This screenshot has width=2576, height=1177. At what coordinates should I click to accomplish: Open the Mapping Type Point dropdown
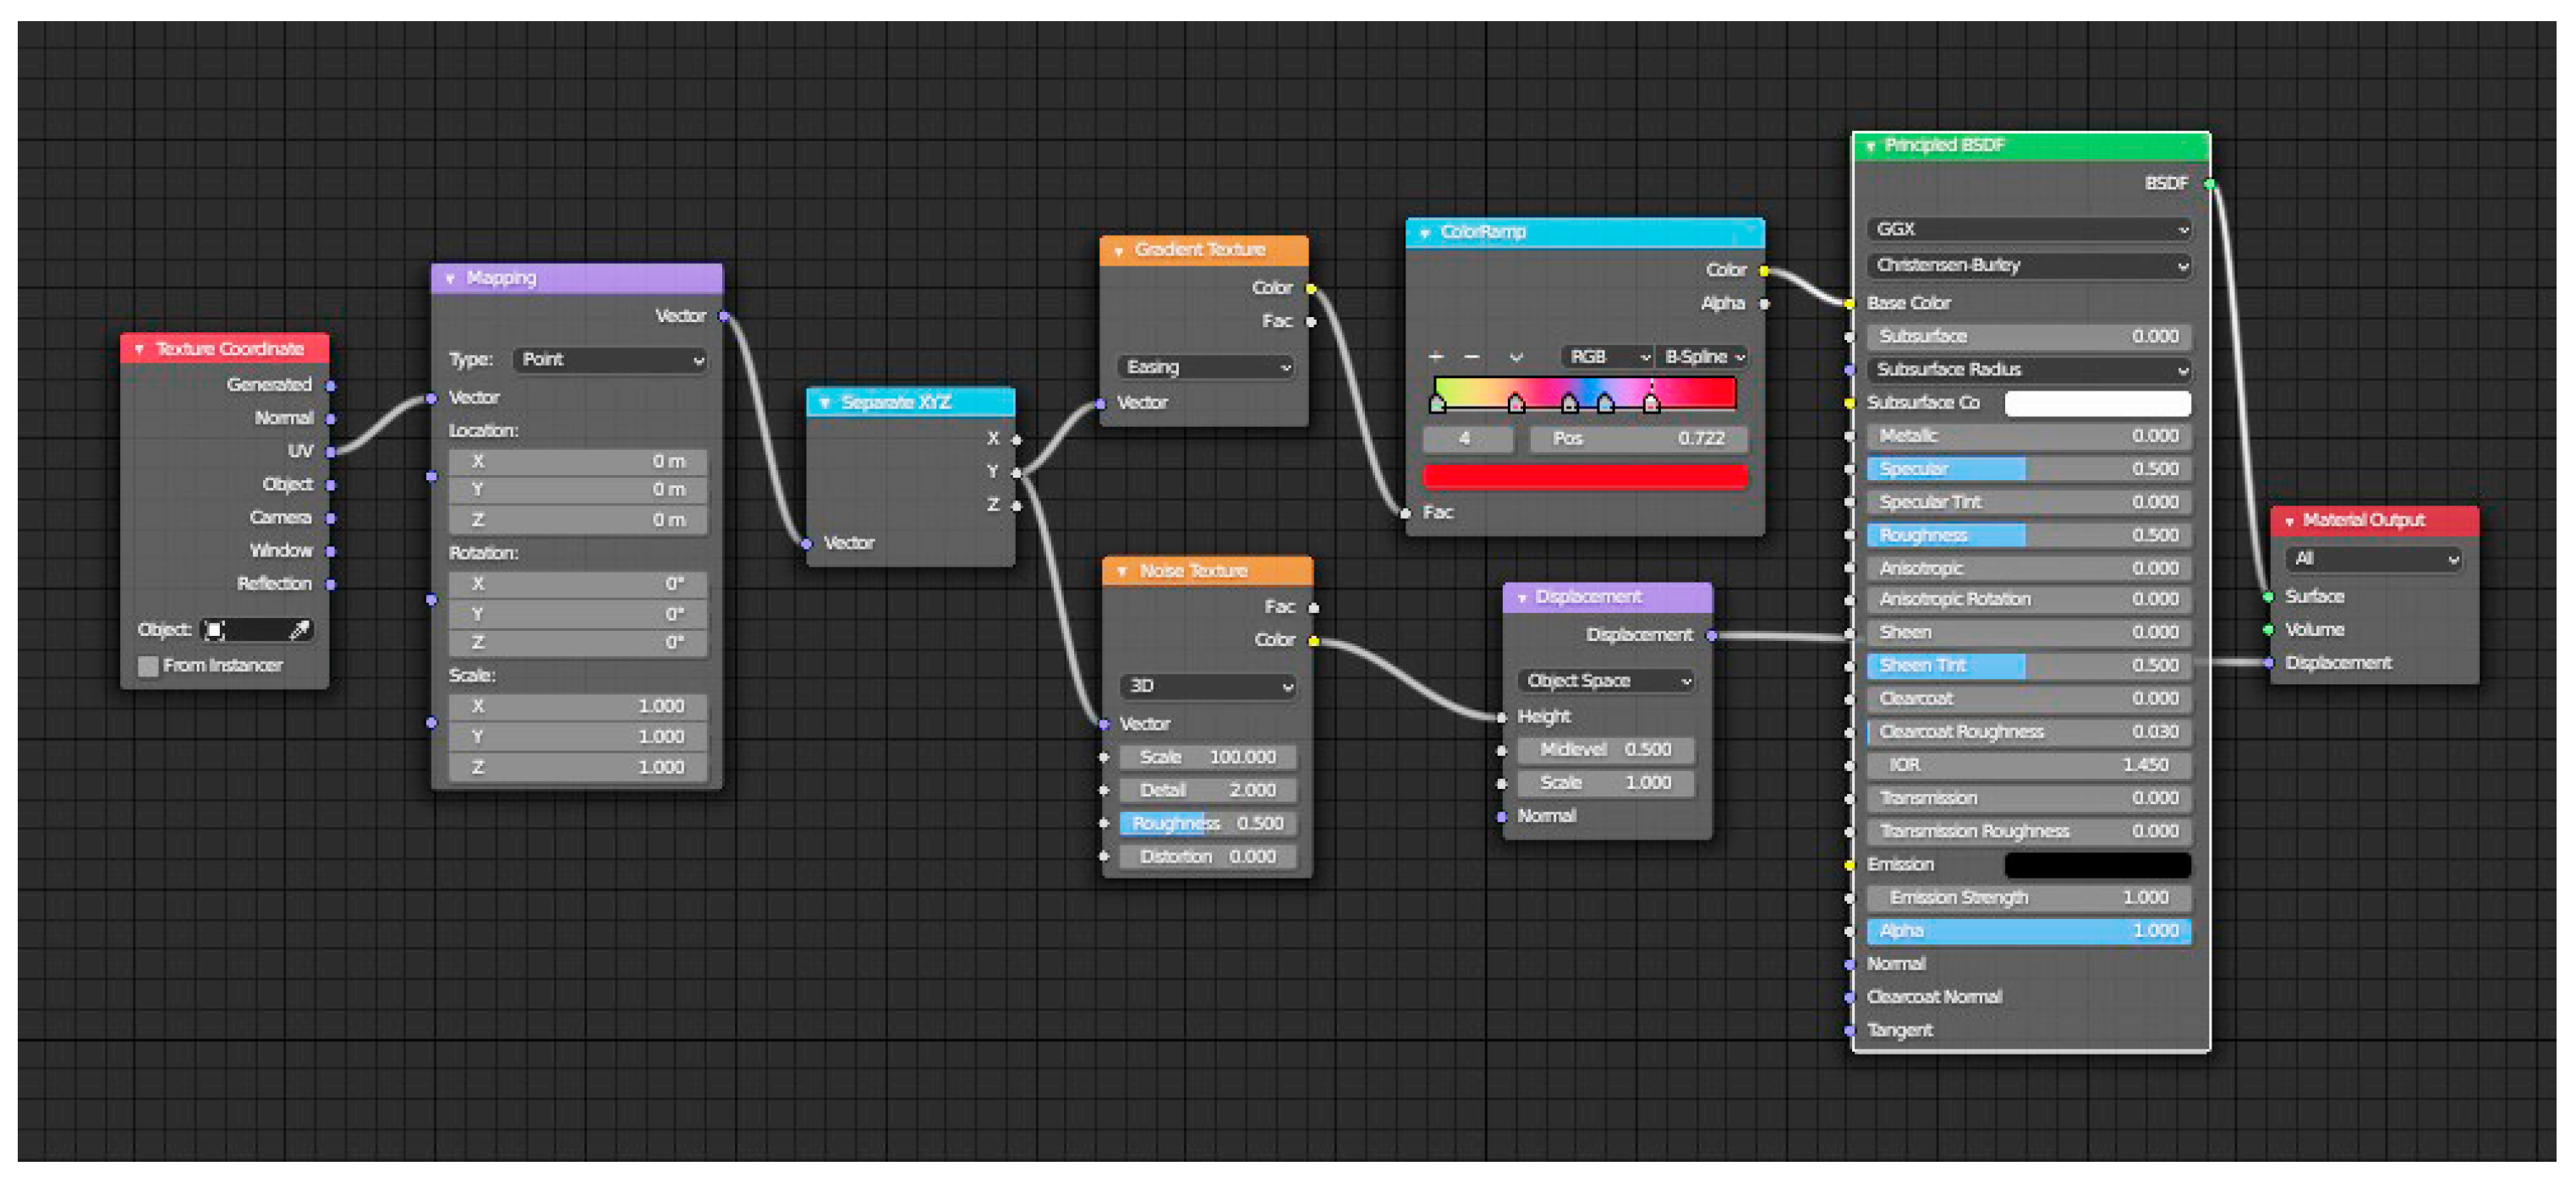point(610,360)
